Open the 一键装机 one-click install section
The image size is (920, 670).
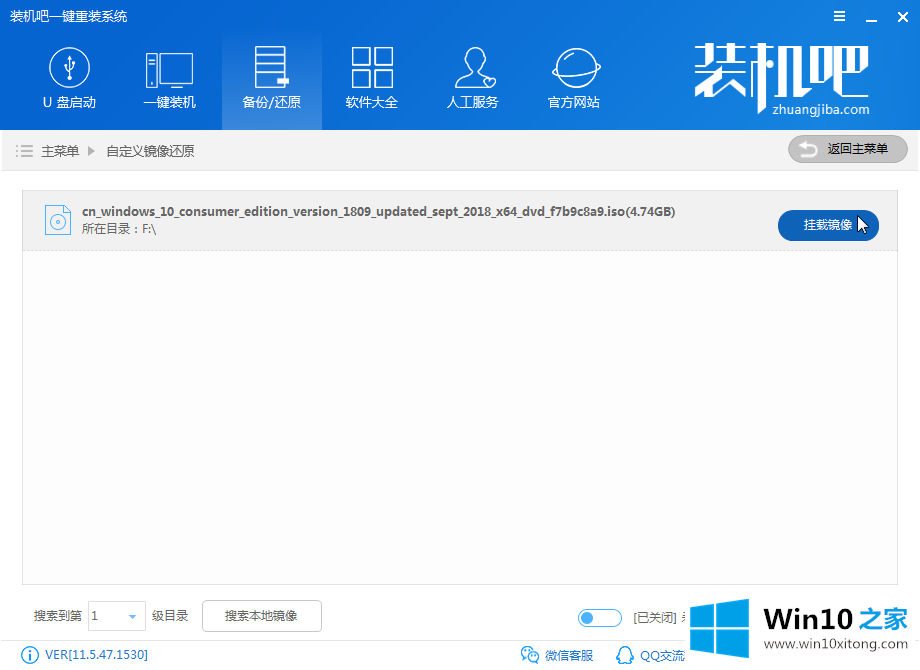click(x=170, y=79)
